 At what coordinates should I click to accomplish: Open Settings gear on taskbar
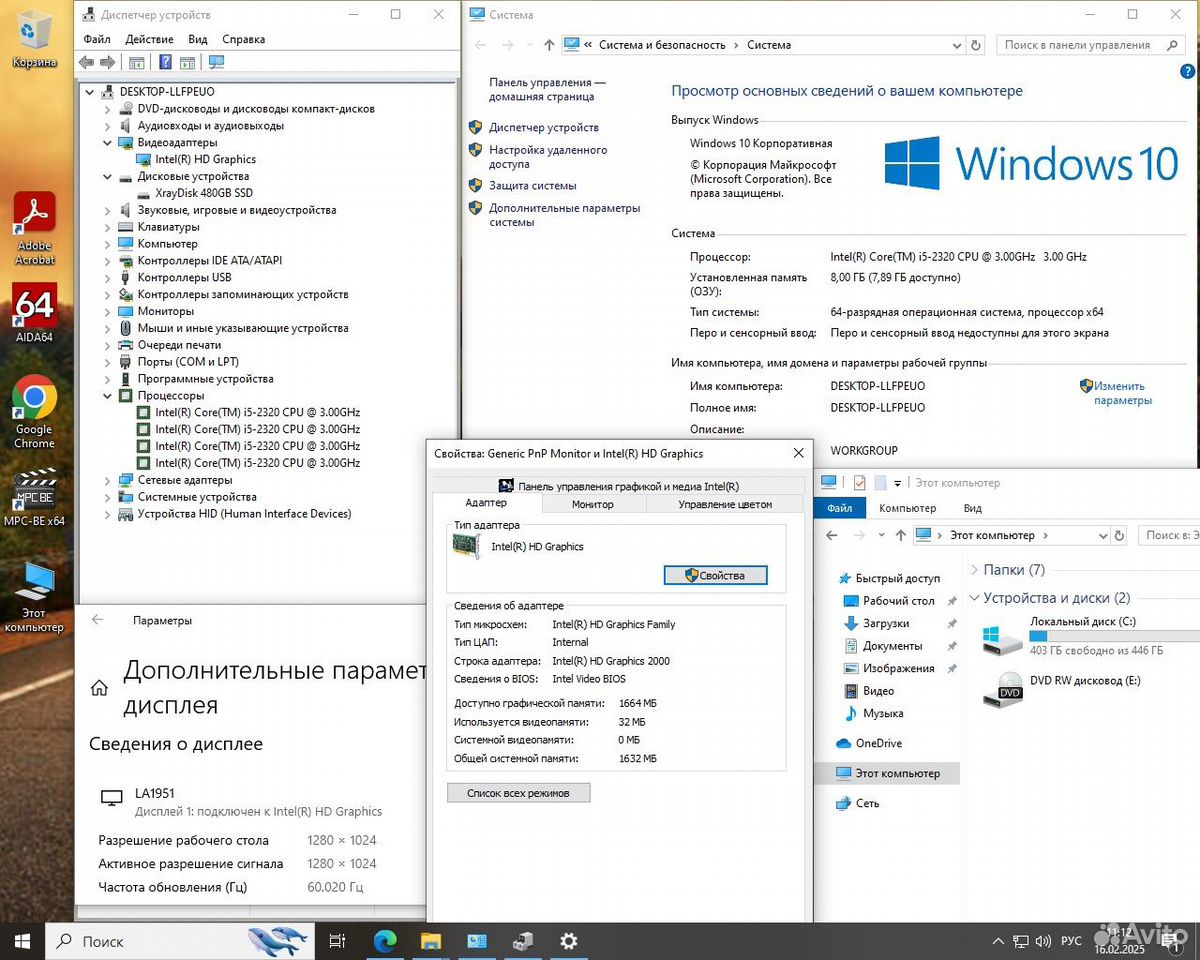coord(569,941)
